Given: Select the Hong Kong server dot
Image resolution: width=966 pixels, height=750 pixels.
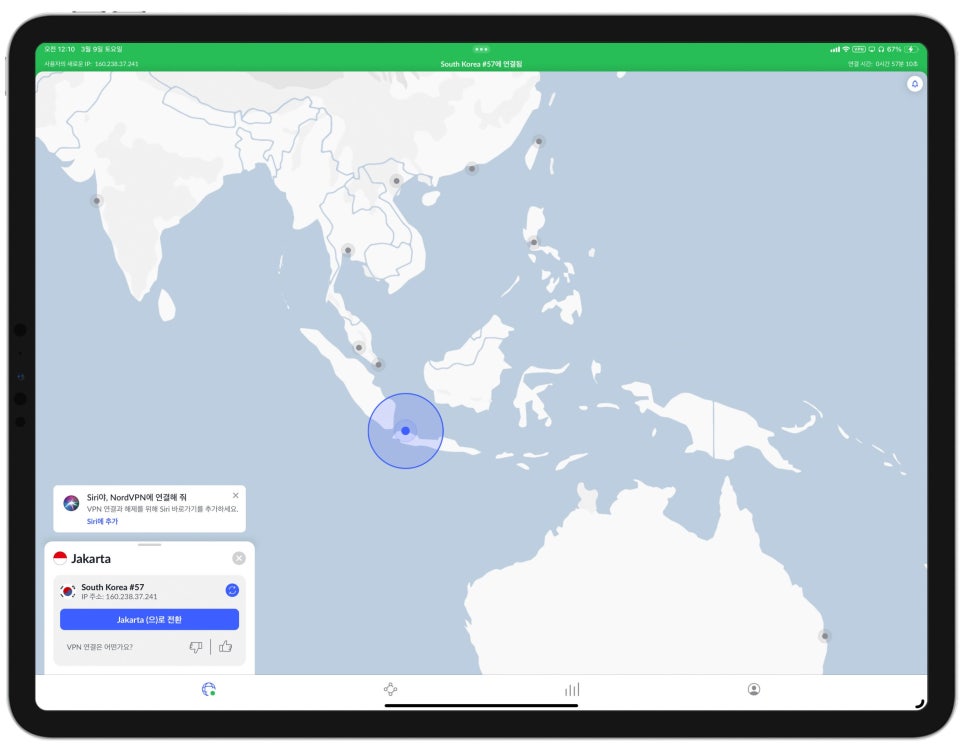Looking at the screenshot, I should pos(472,168).
